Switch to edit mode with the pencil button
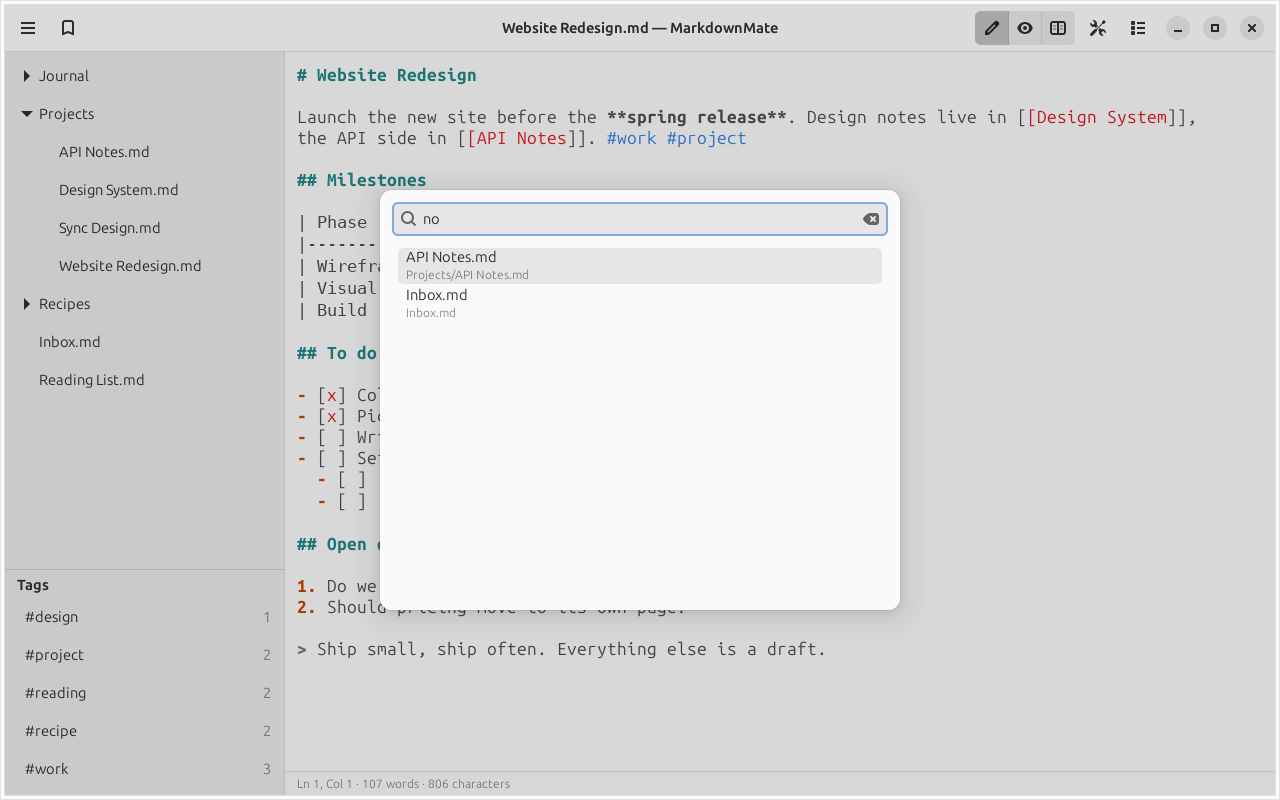 [992, 28]
